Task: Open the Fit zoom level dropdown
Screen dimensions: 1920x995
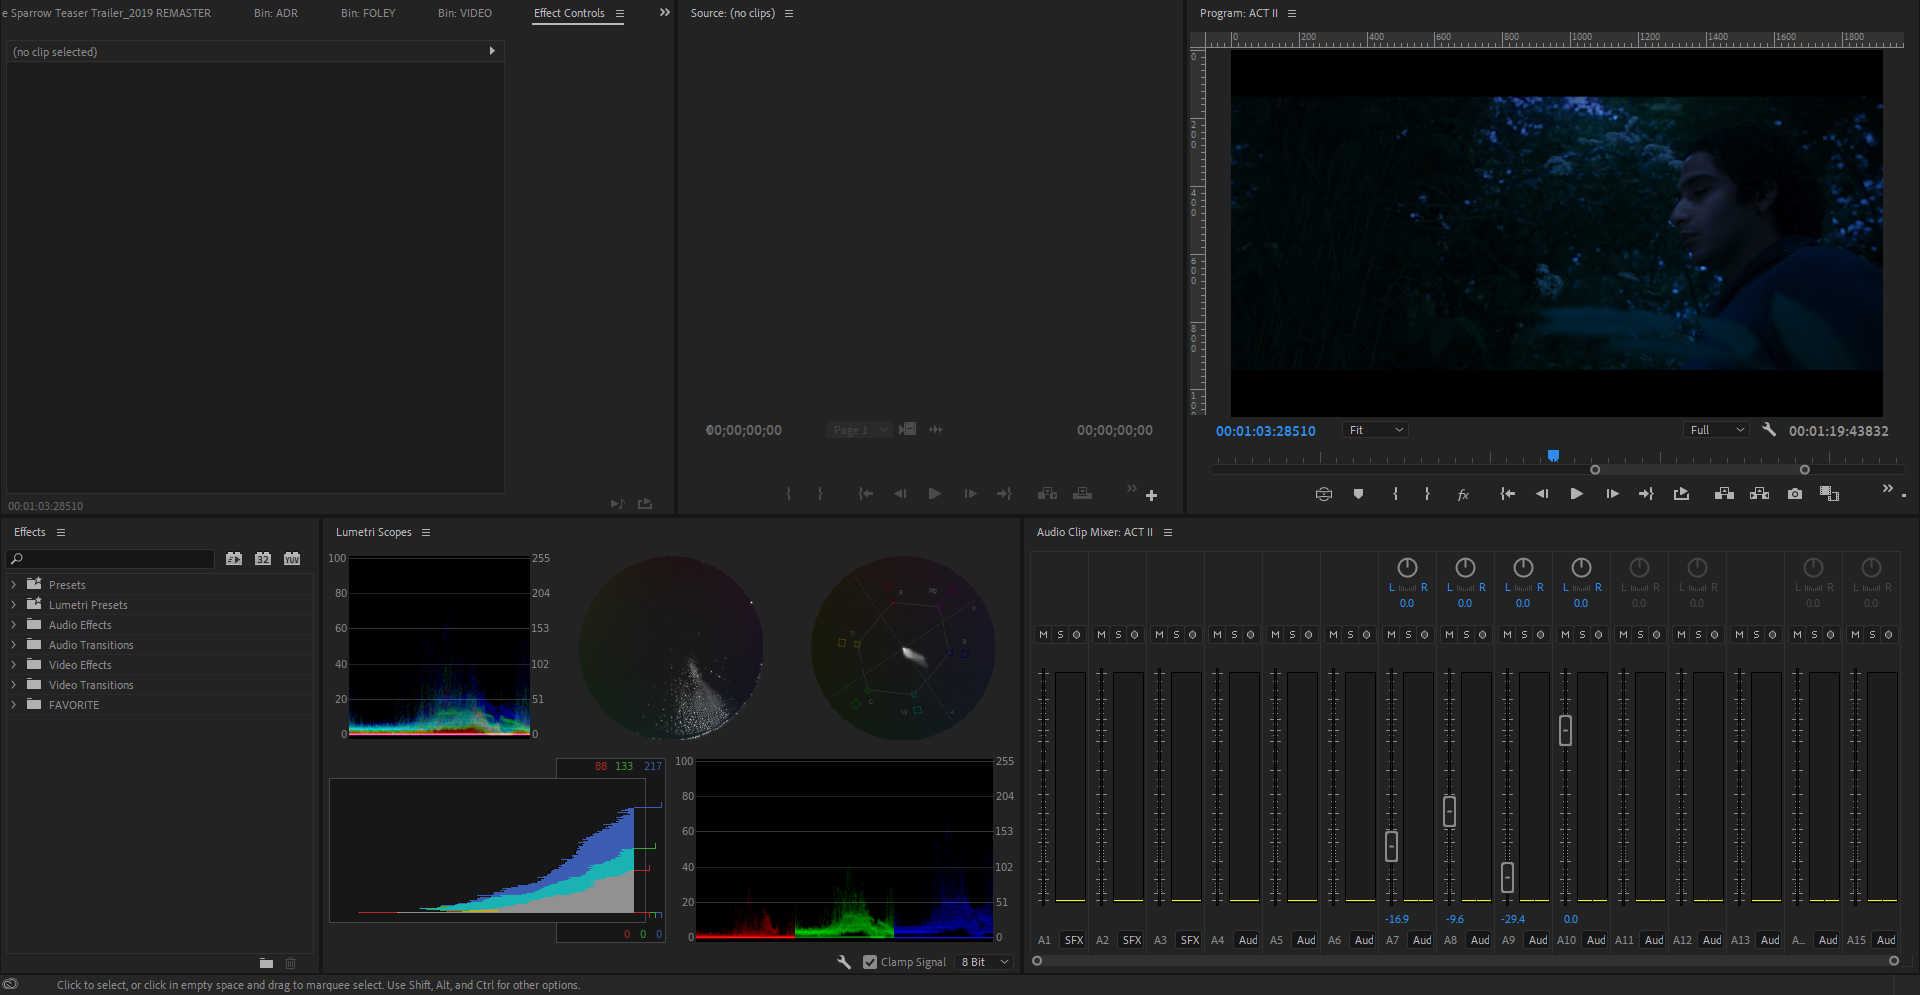Action: coord(1376,430)
